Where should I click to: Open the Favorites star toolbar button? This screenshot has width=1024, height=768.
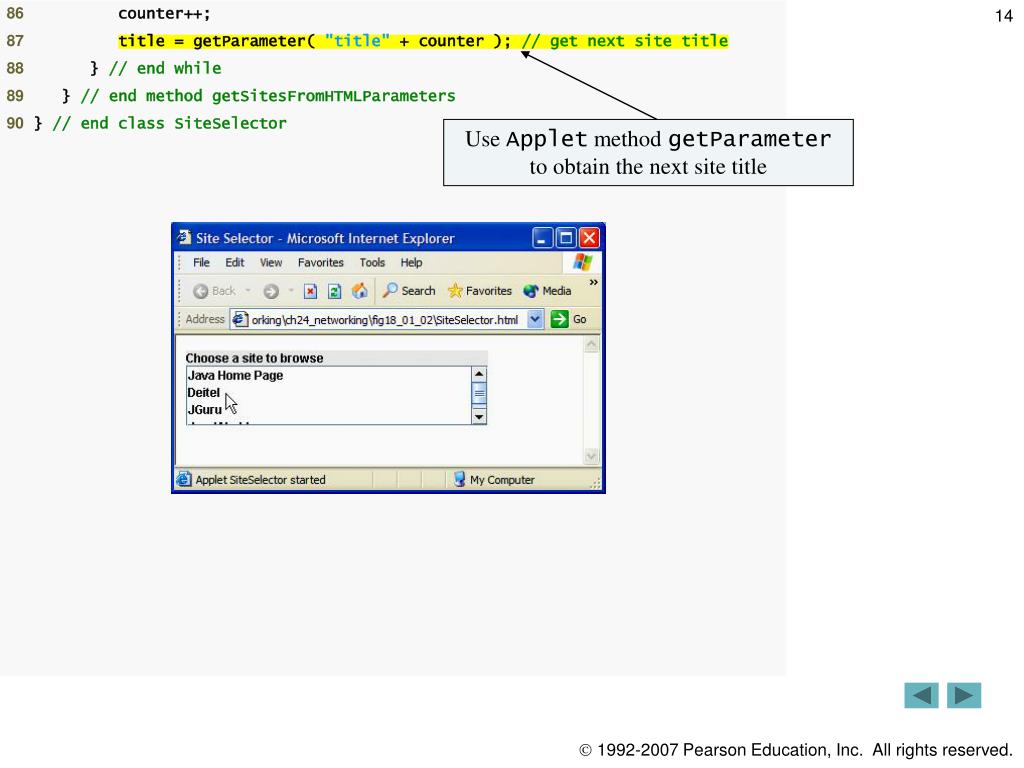click(x=480, y=291)
